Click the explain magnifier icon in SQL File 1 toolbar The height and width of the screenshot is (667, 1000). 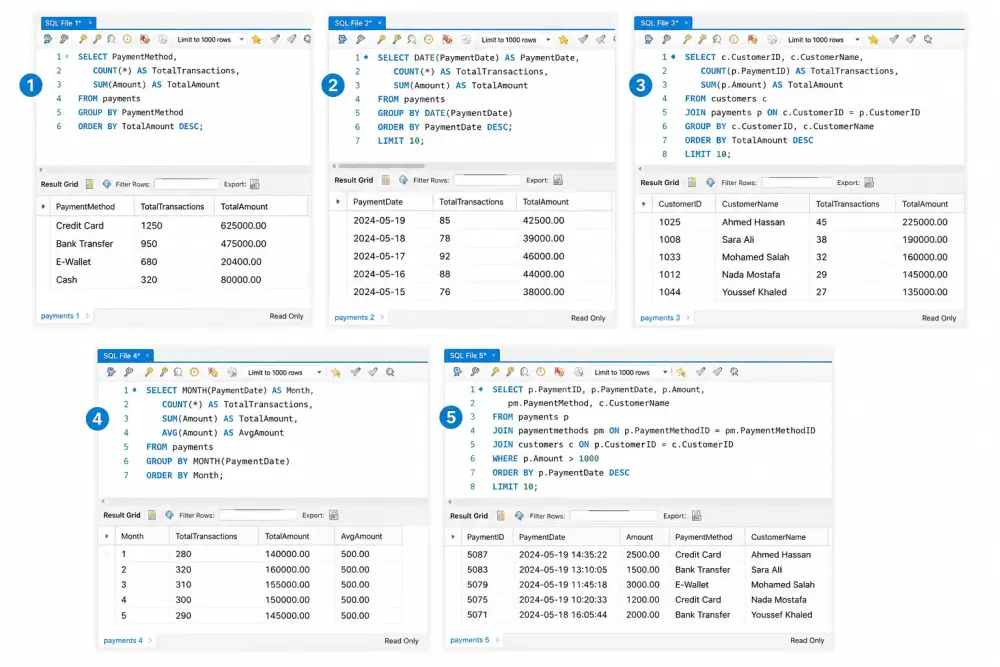[x=112, y=40]
